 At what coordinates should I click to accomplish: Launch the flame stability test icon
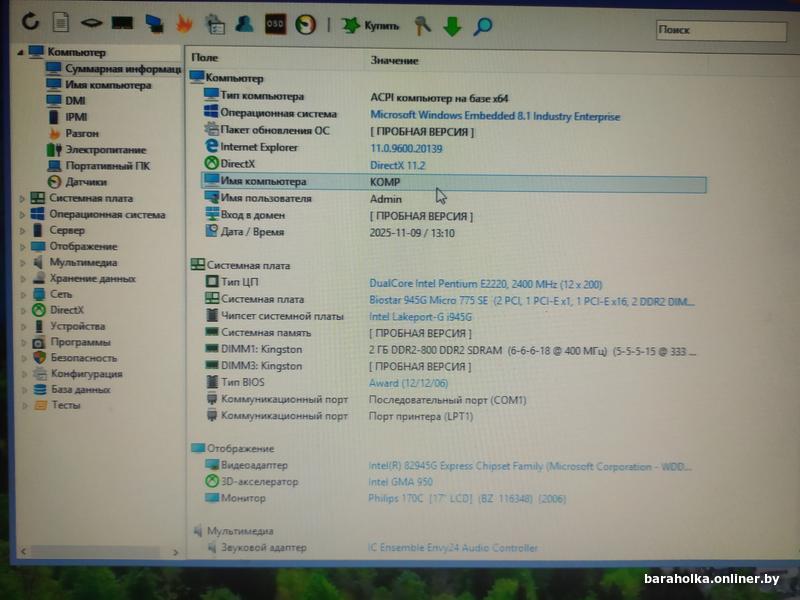tap(184, 23)
